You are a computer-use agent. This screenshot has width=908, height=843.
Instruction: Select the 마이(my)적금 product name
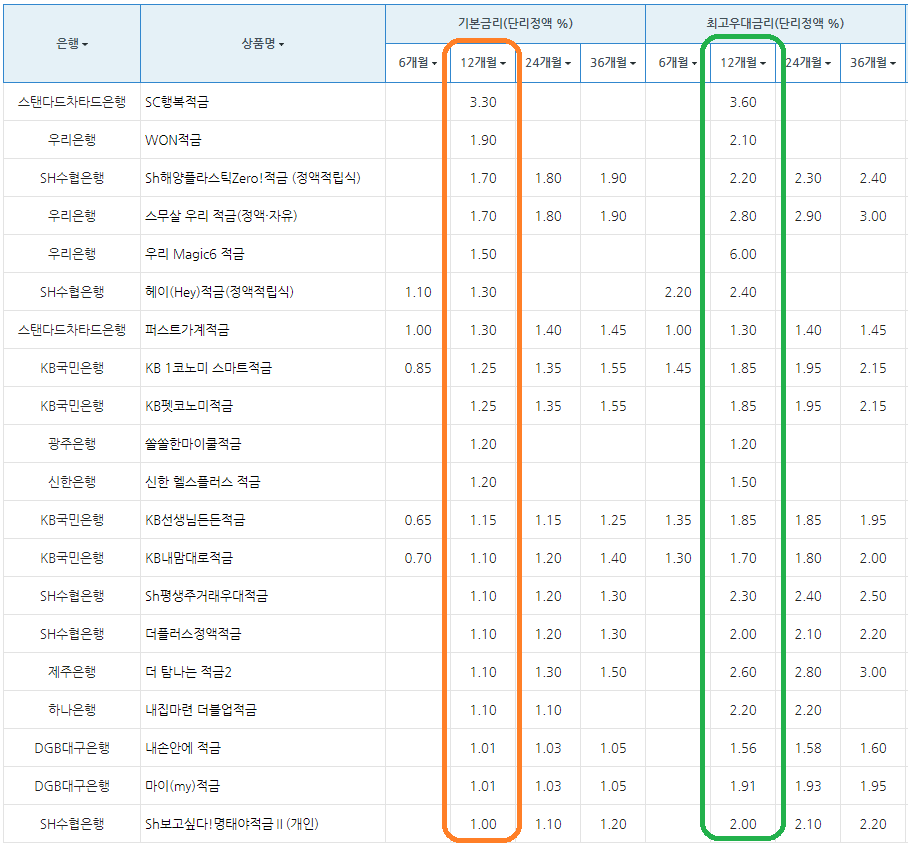182,786
